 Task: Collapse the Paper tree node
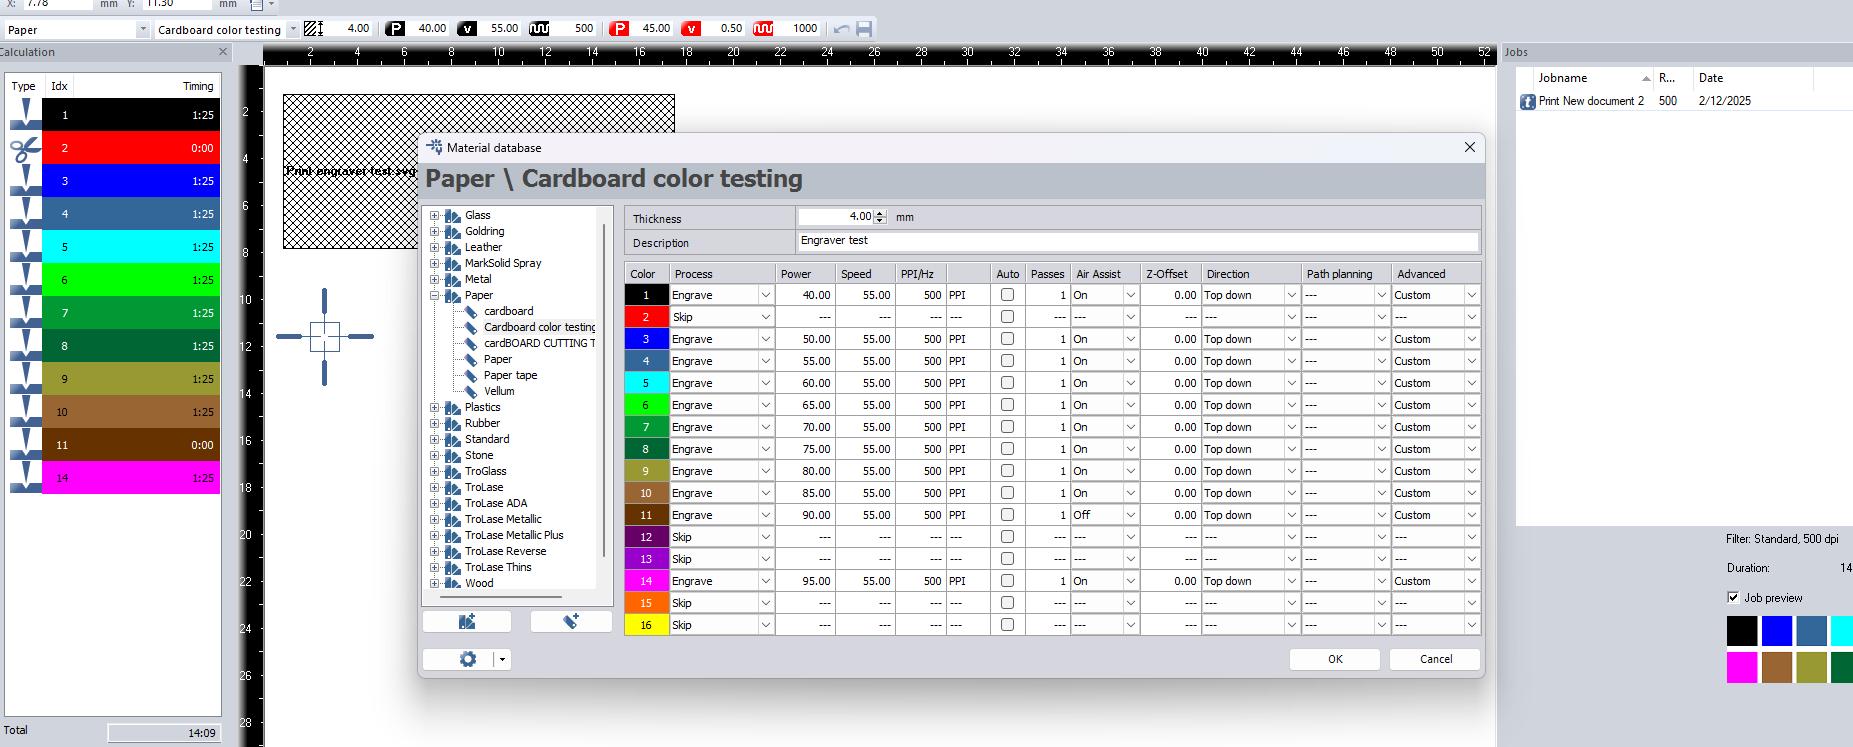pos(435,295)
